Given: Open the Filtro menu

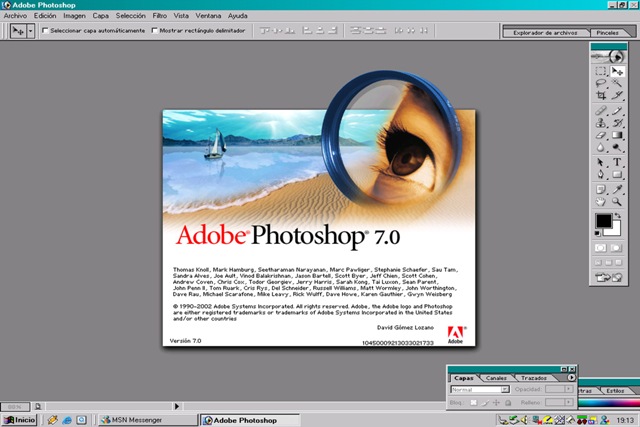Looking at the screenshot, I should tap(160, 16).
